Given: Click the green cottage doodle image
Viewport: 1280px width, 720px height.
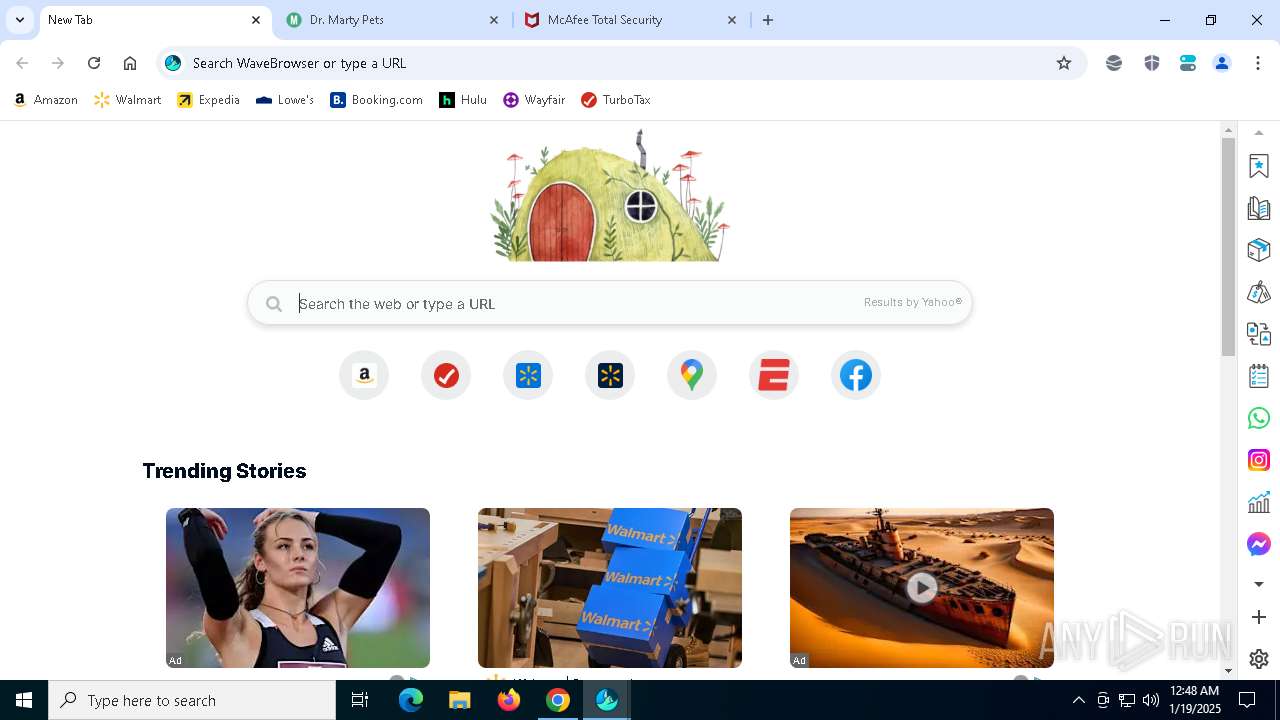Looking at the screenshot, I should click(610, 196).
